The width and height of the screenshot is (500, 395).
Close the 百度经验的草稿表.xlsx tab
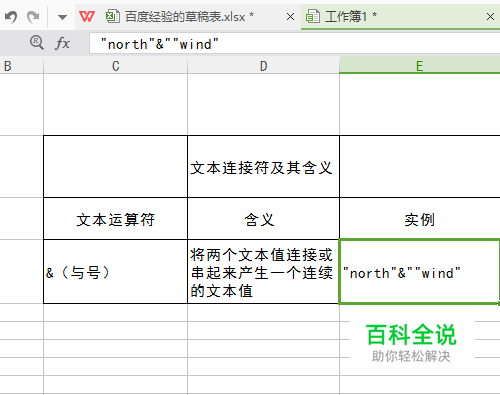coord(290,16)
